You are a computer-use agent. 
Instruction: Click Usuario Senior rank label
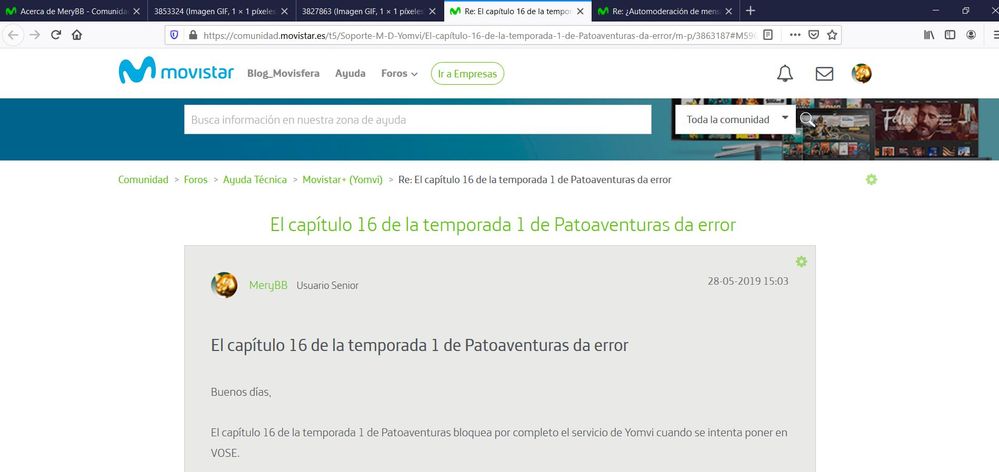coord(327,285)
